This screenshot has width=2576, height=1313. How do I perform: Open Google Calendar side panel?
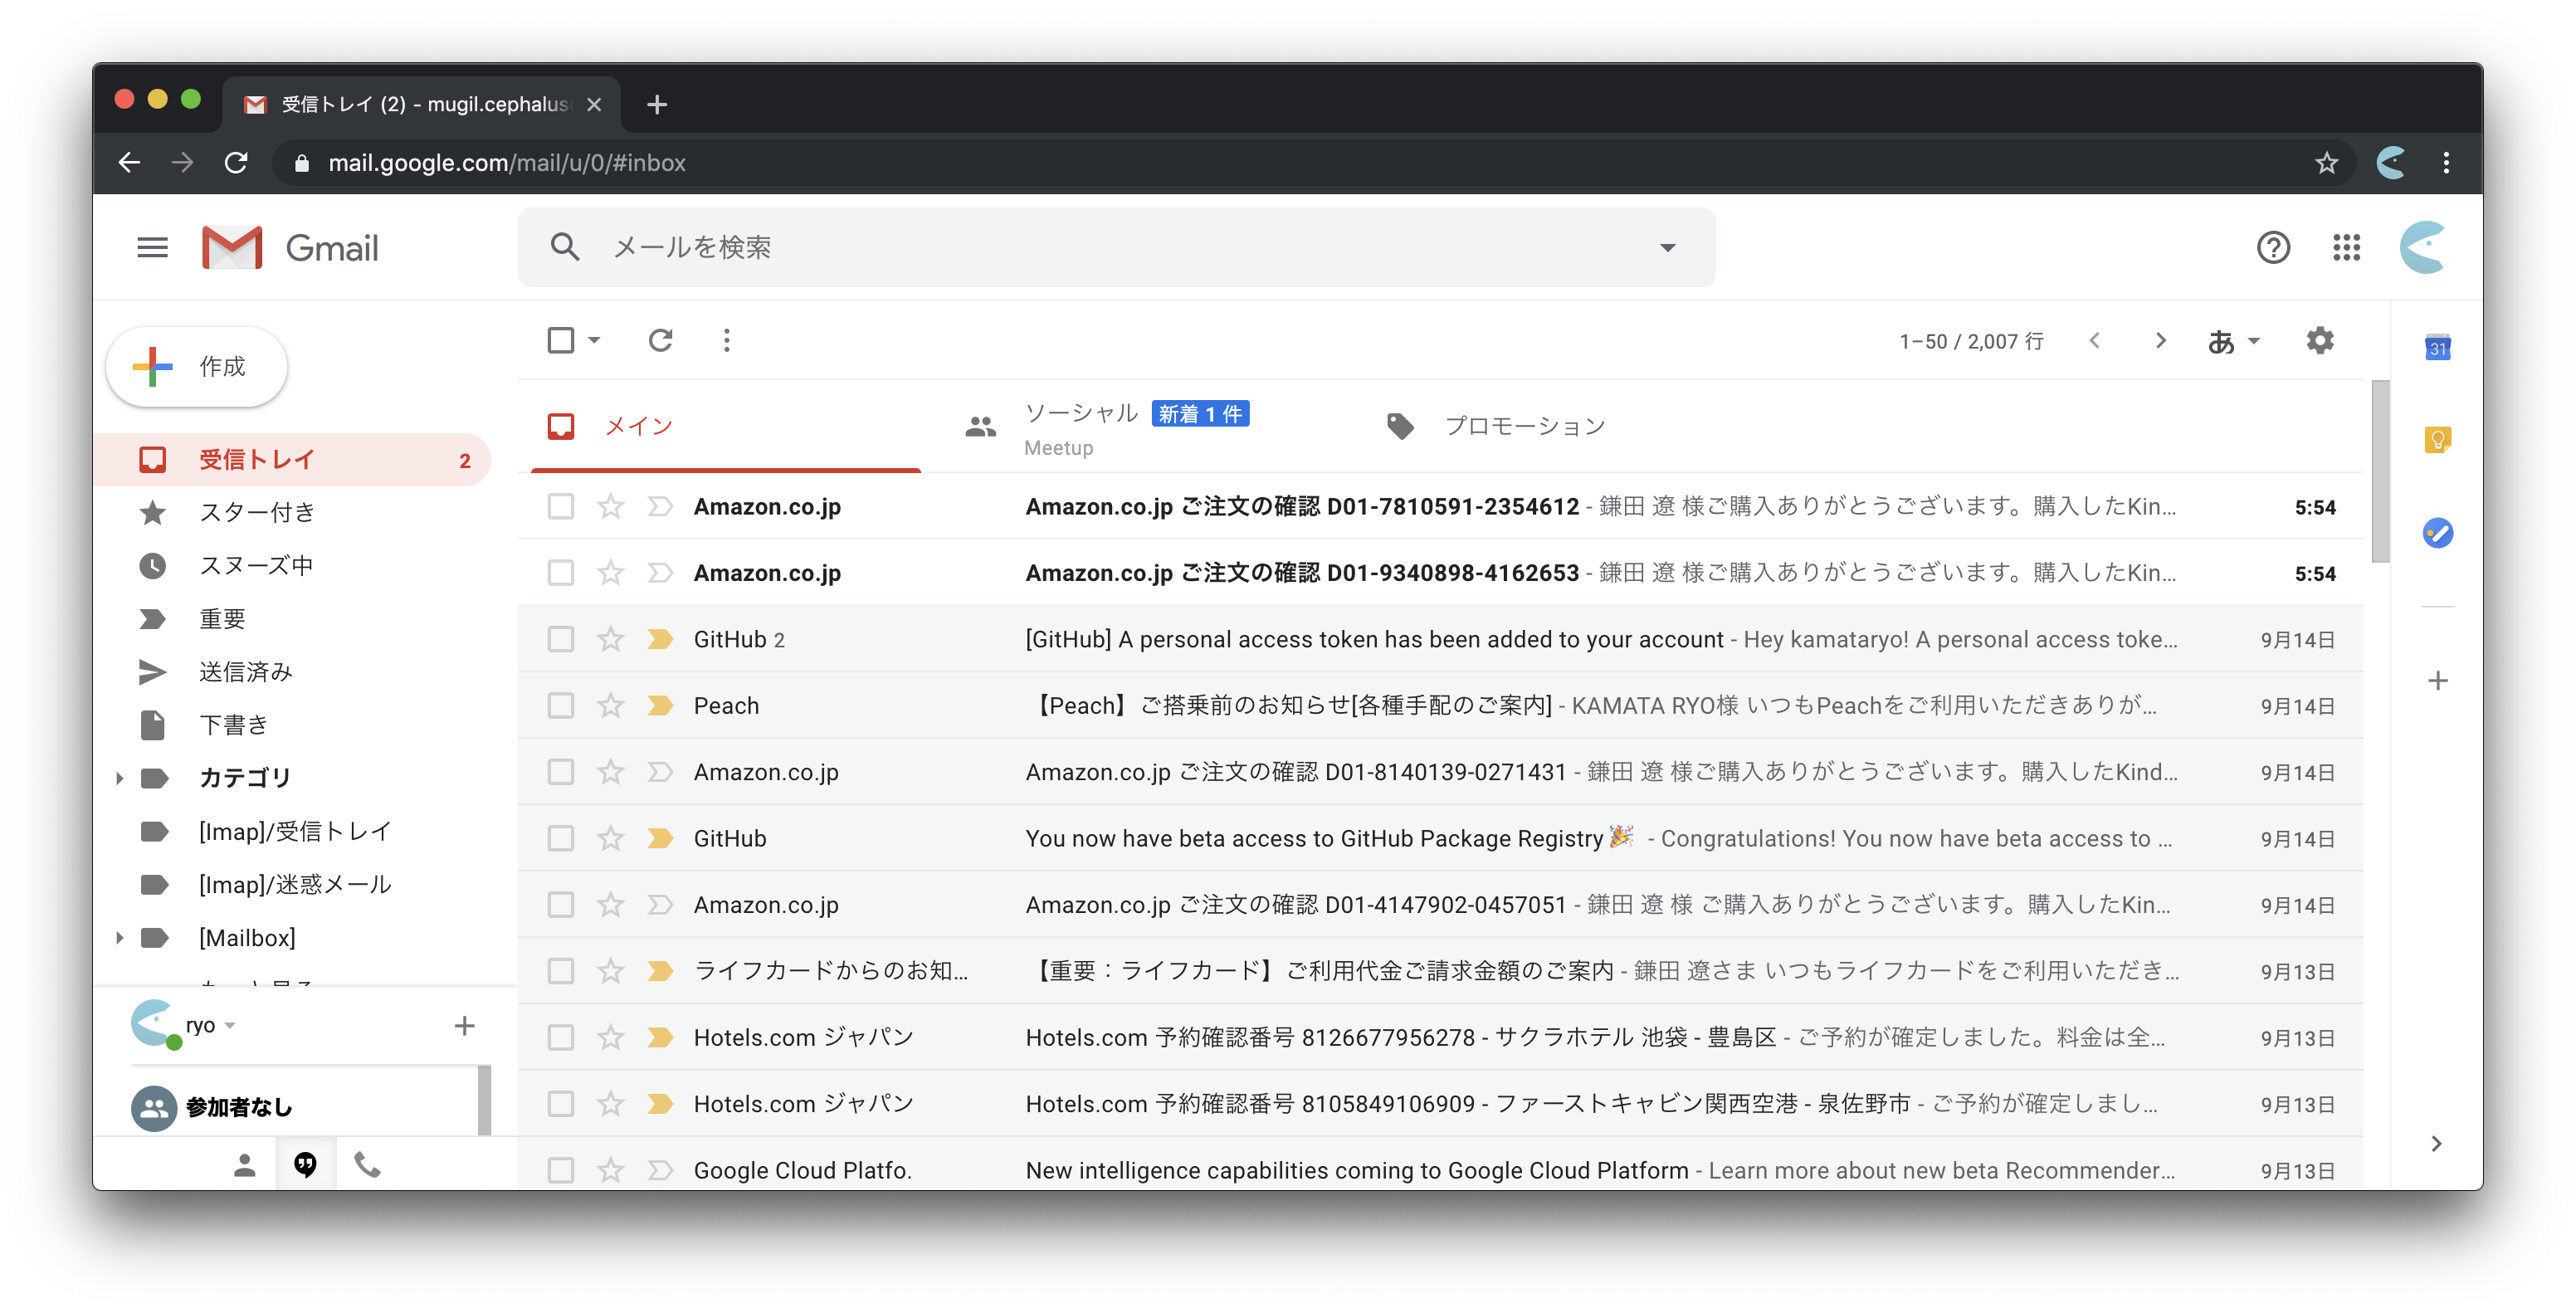[2437, 348]
